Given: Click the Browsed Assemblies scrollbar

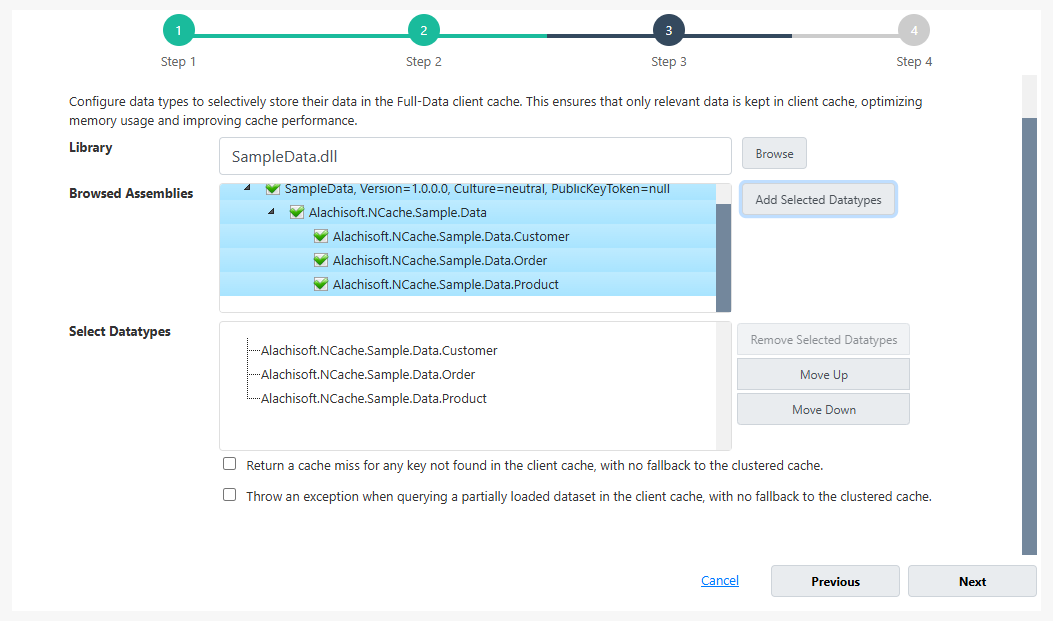Looking at the screenshot, I should (723, 258).
